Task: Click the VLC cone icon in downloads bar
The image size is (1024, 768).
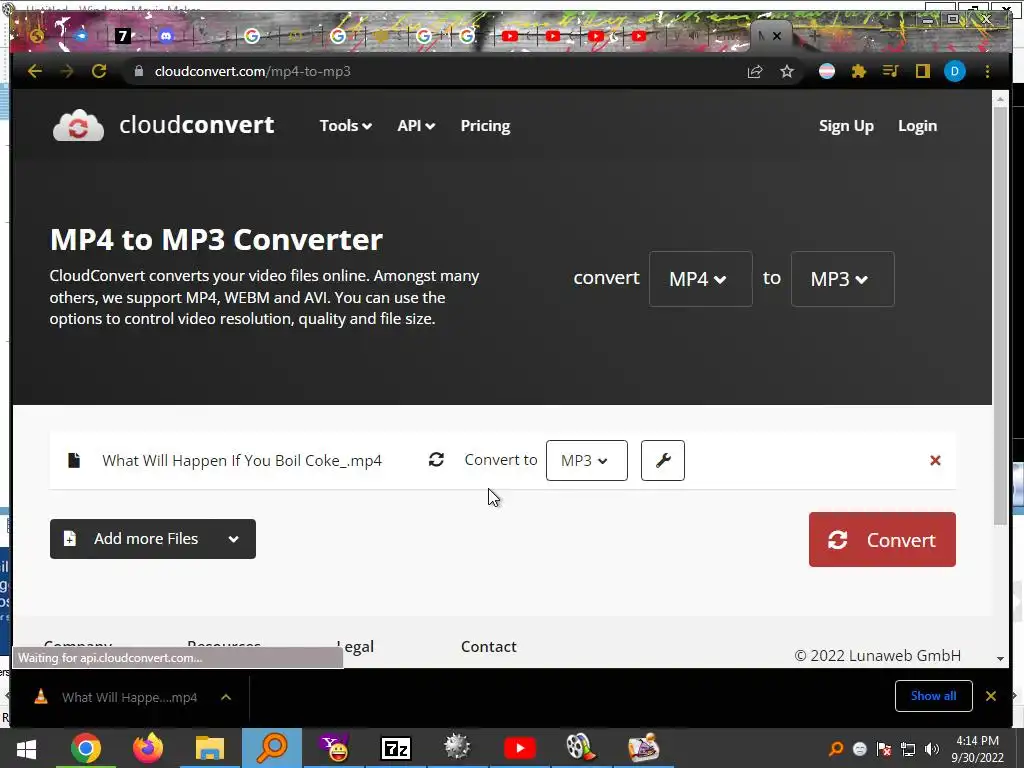Action: 40,697
